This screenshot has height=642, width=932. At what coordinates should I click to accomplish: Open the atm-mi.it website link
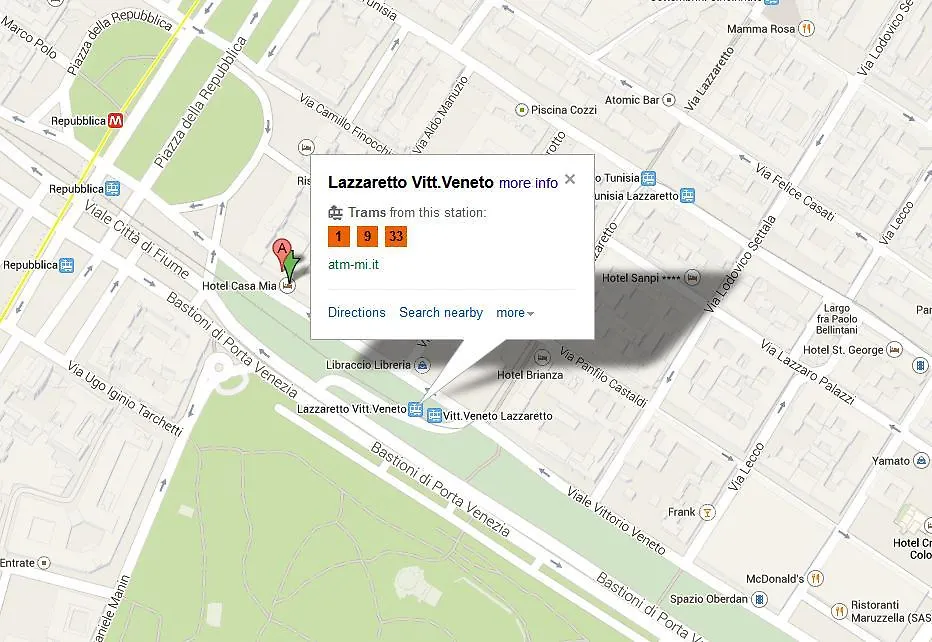click(353, 265)
